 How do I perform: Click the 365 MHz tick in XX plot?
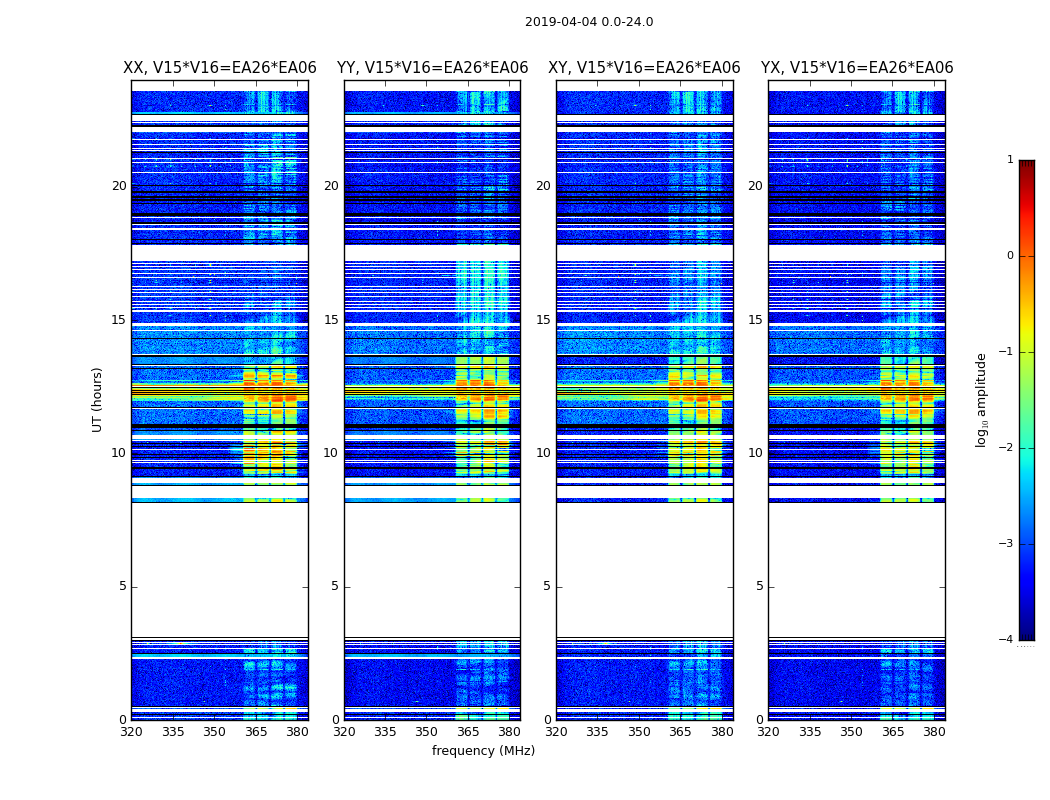[x=256, y=732]
